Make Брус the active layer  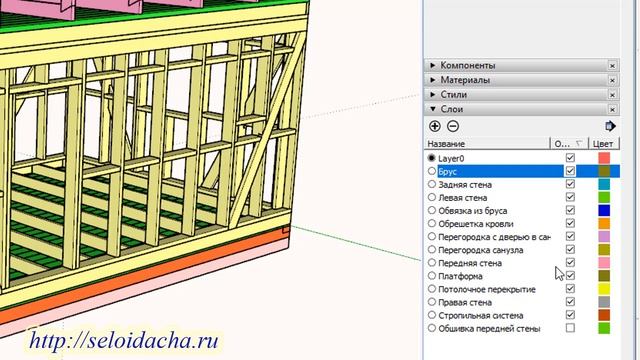point(431,171)
